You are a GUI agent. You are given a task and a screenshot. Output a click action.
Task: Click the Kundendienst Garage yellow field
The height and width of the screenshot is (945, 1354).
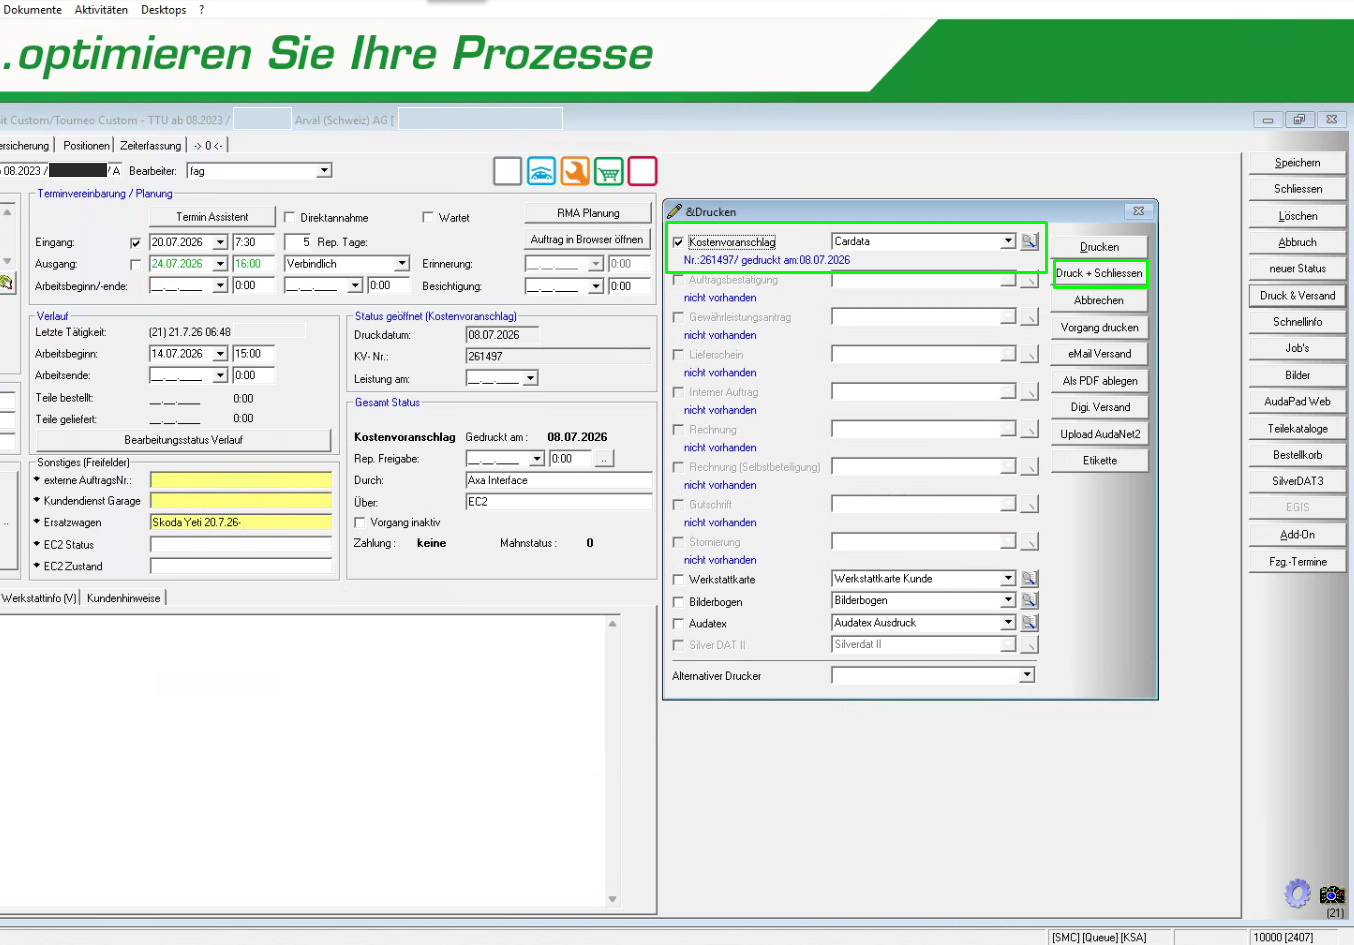[240, 500]
